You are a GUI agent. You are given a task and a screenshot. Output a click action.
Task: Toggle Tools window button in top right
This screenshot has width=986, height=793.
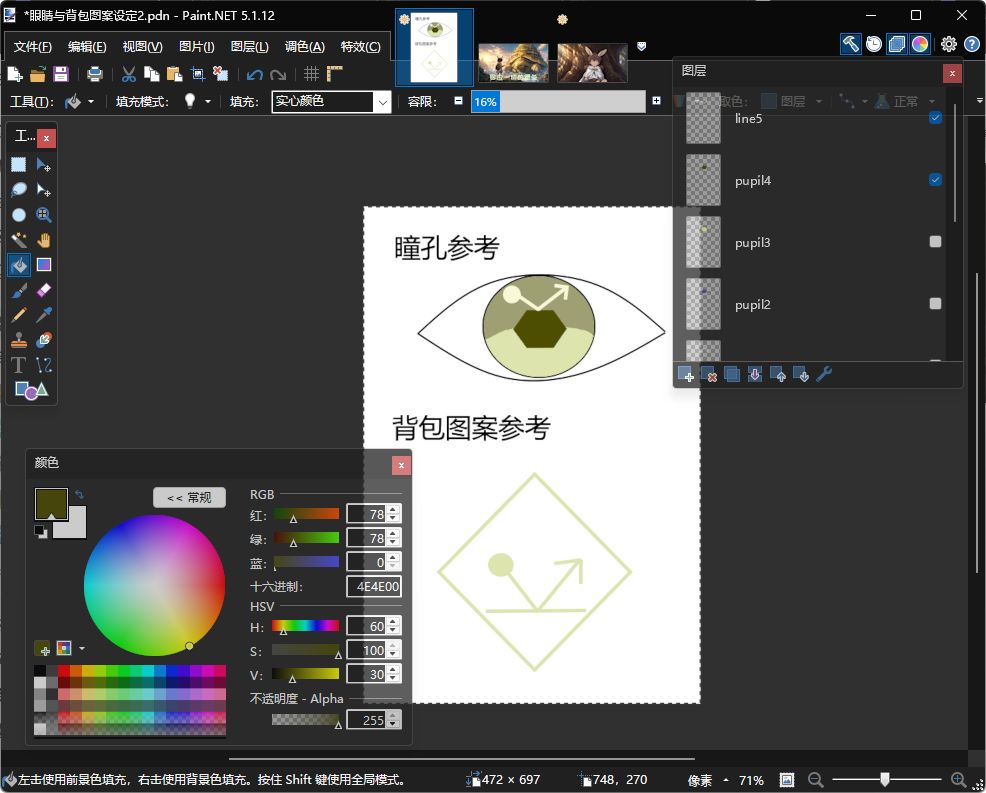pos(850,44)
